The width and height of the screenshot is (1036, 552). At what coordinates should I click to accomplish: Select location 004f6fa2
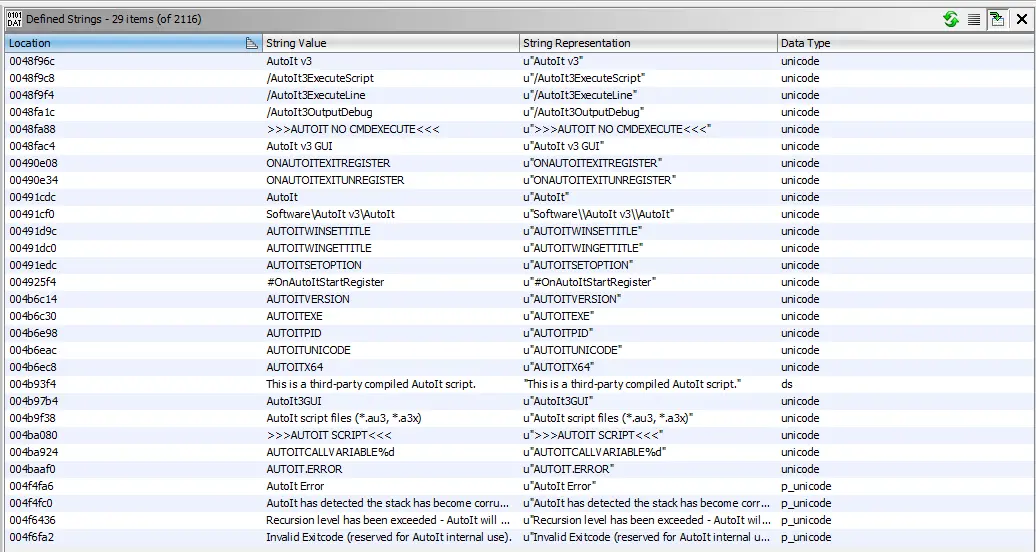pos(31,537)
